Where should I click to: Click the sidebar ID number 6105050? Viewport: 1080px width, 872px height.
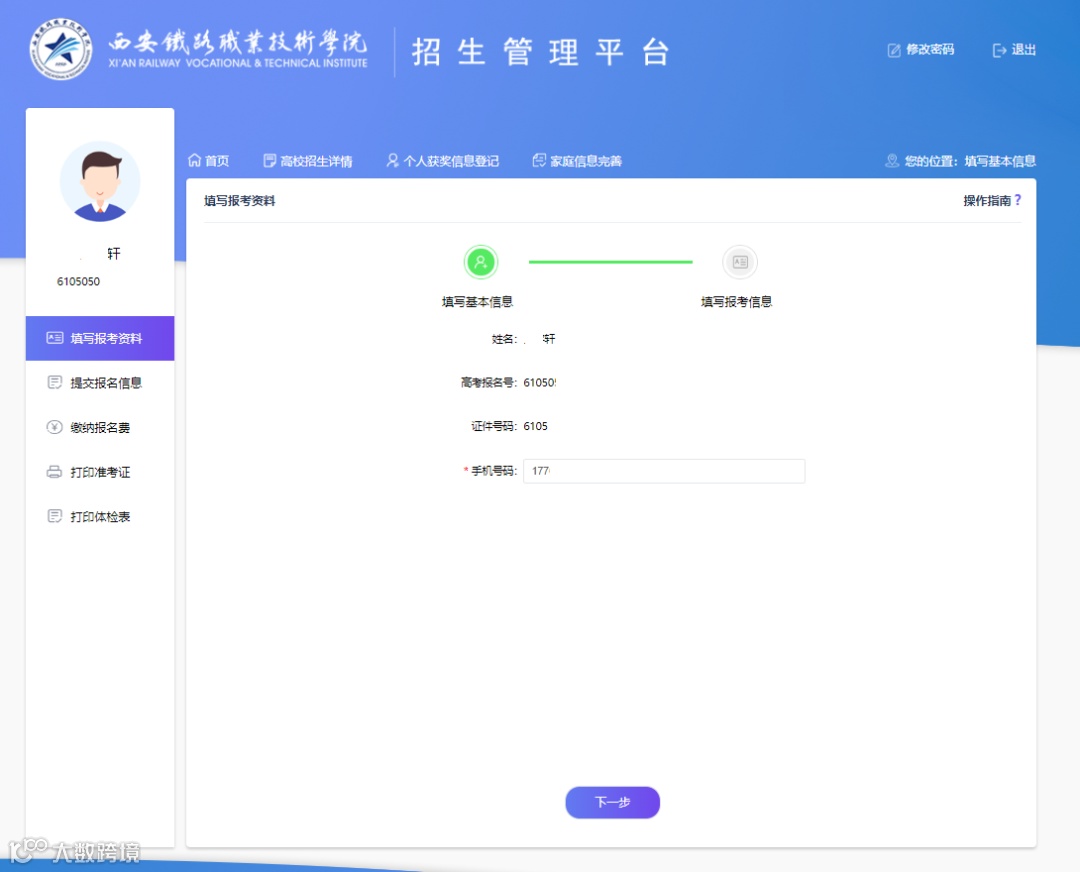pyautogui.click(x=79, y=281)
